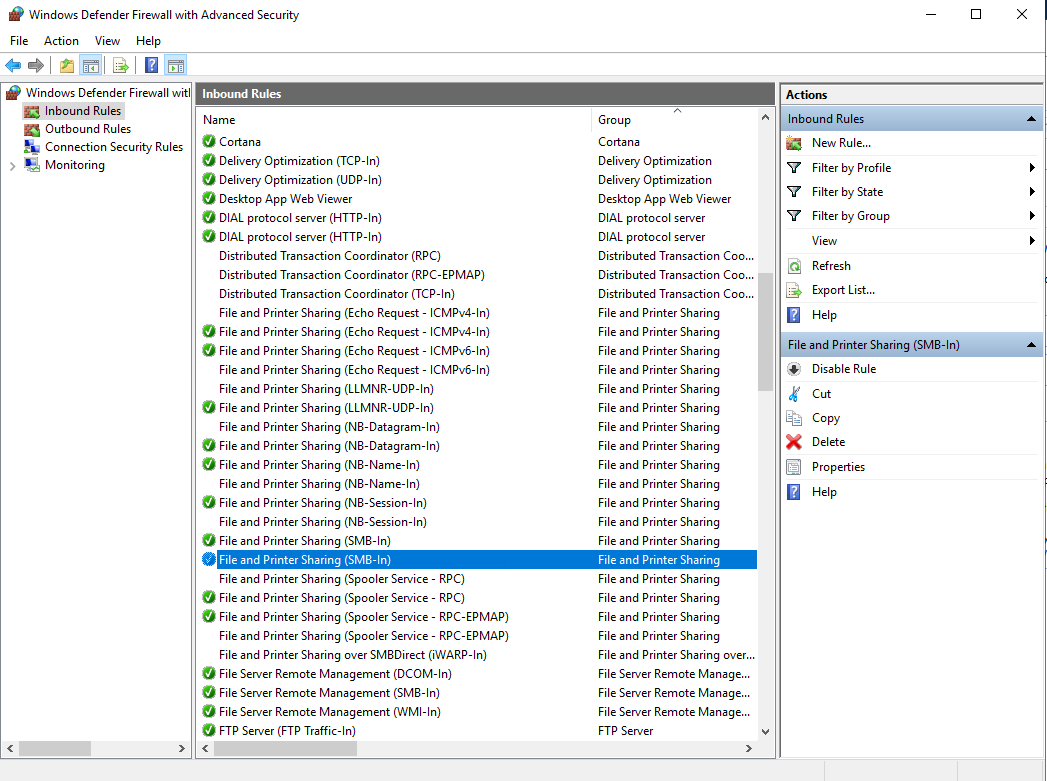1047x781 pixels.
Task: Open the File menu
Action: point(19,41)
